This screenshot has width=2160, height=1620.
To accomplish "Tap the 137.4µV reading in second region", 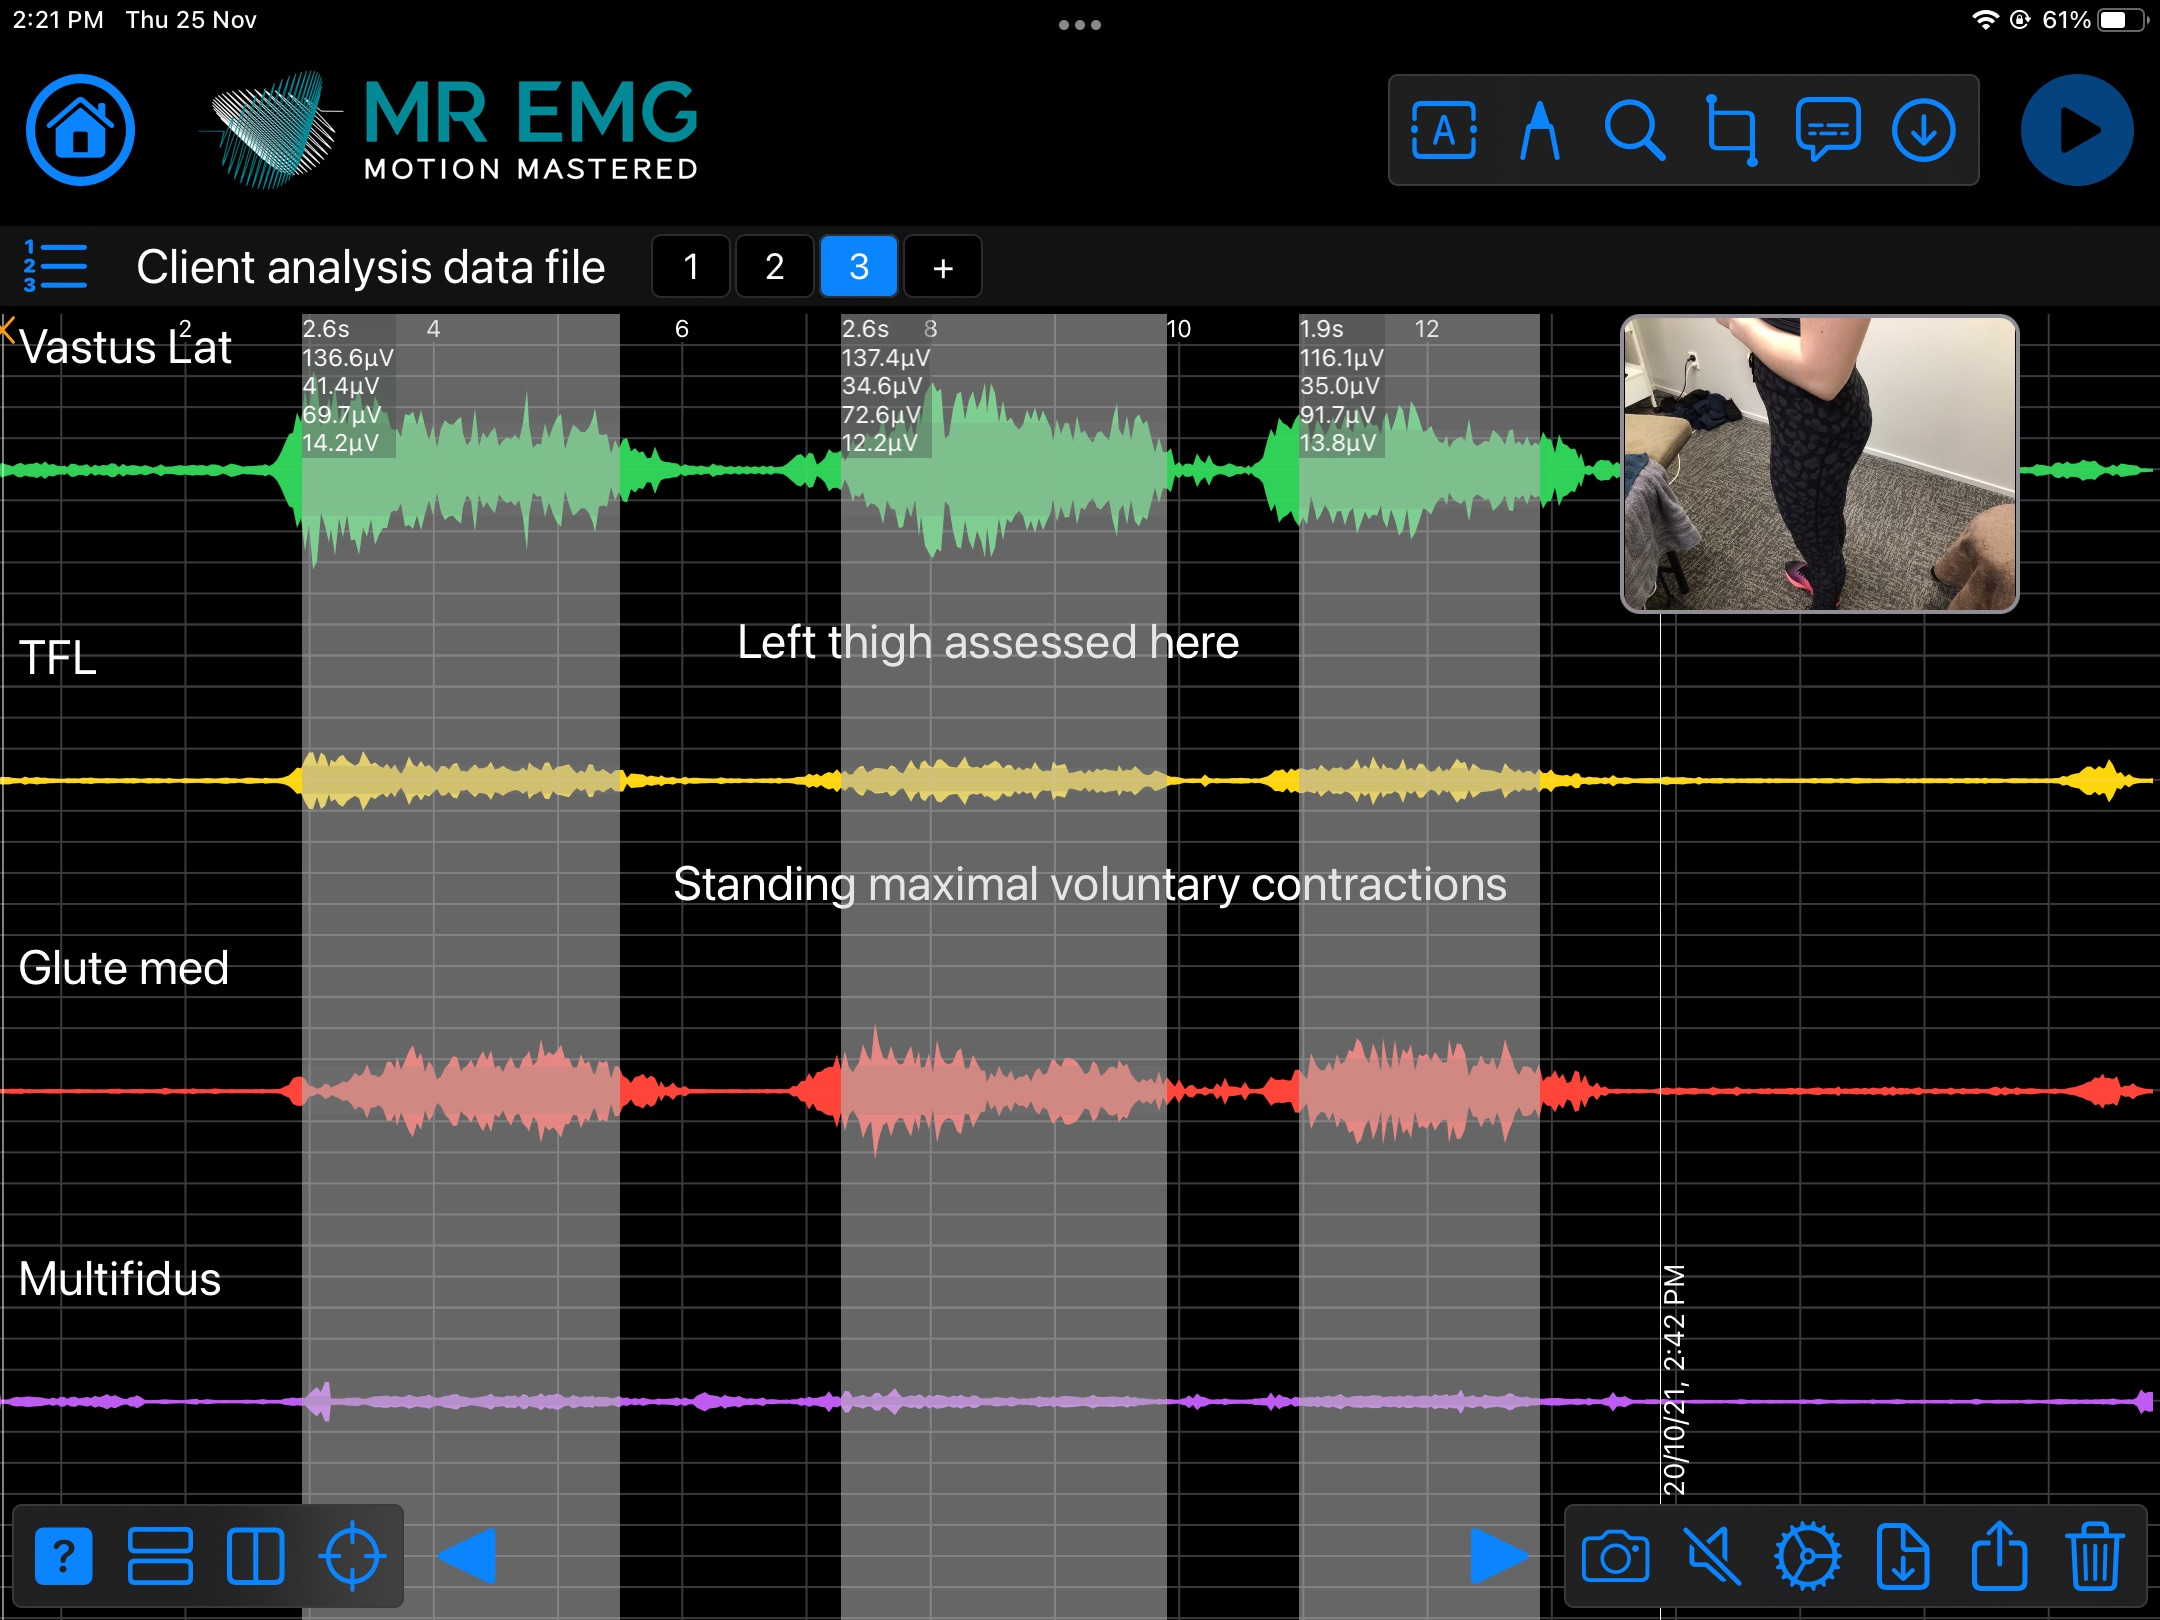I will pos(886,357).
